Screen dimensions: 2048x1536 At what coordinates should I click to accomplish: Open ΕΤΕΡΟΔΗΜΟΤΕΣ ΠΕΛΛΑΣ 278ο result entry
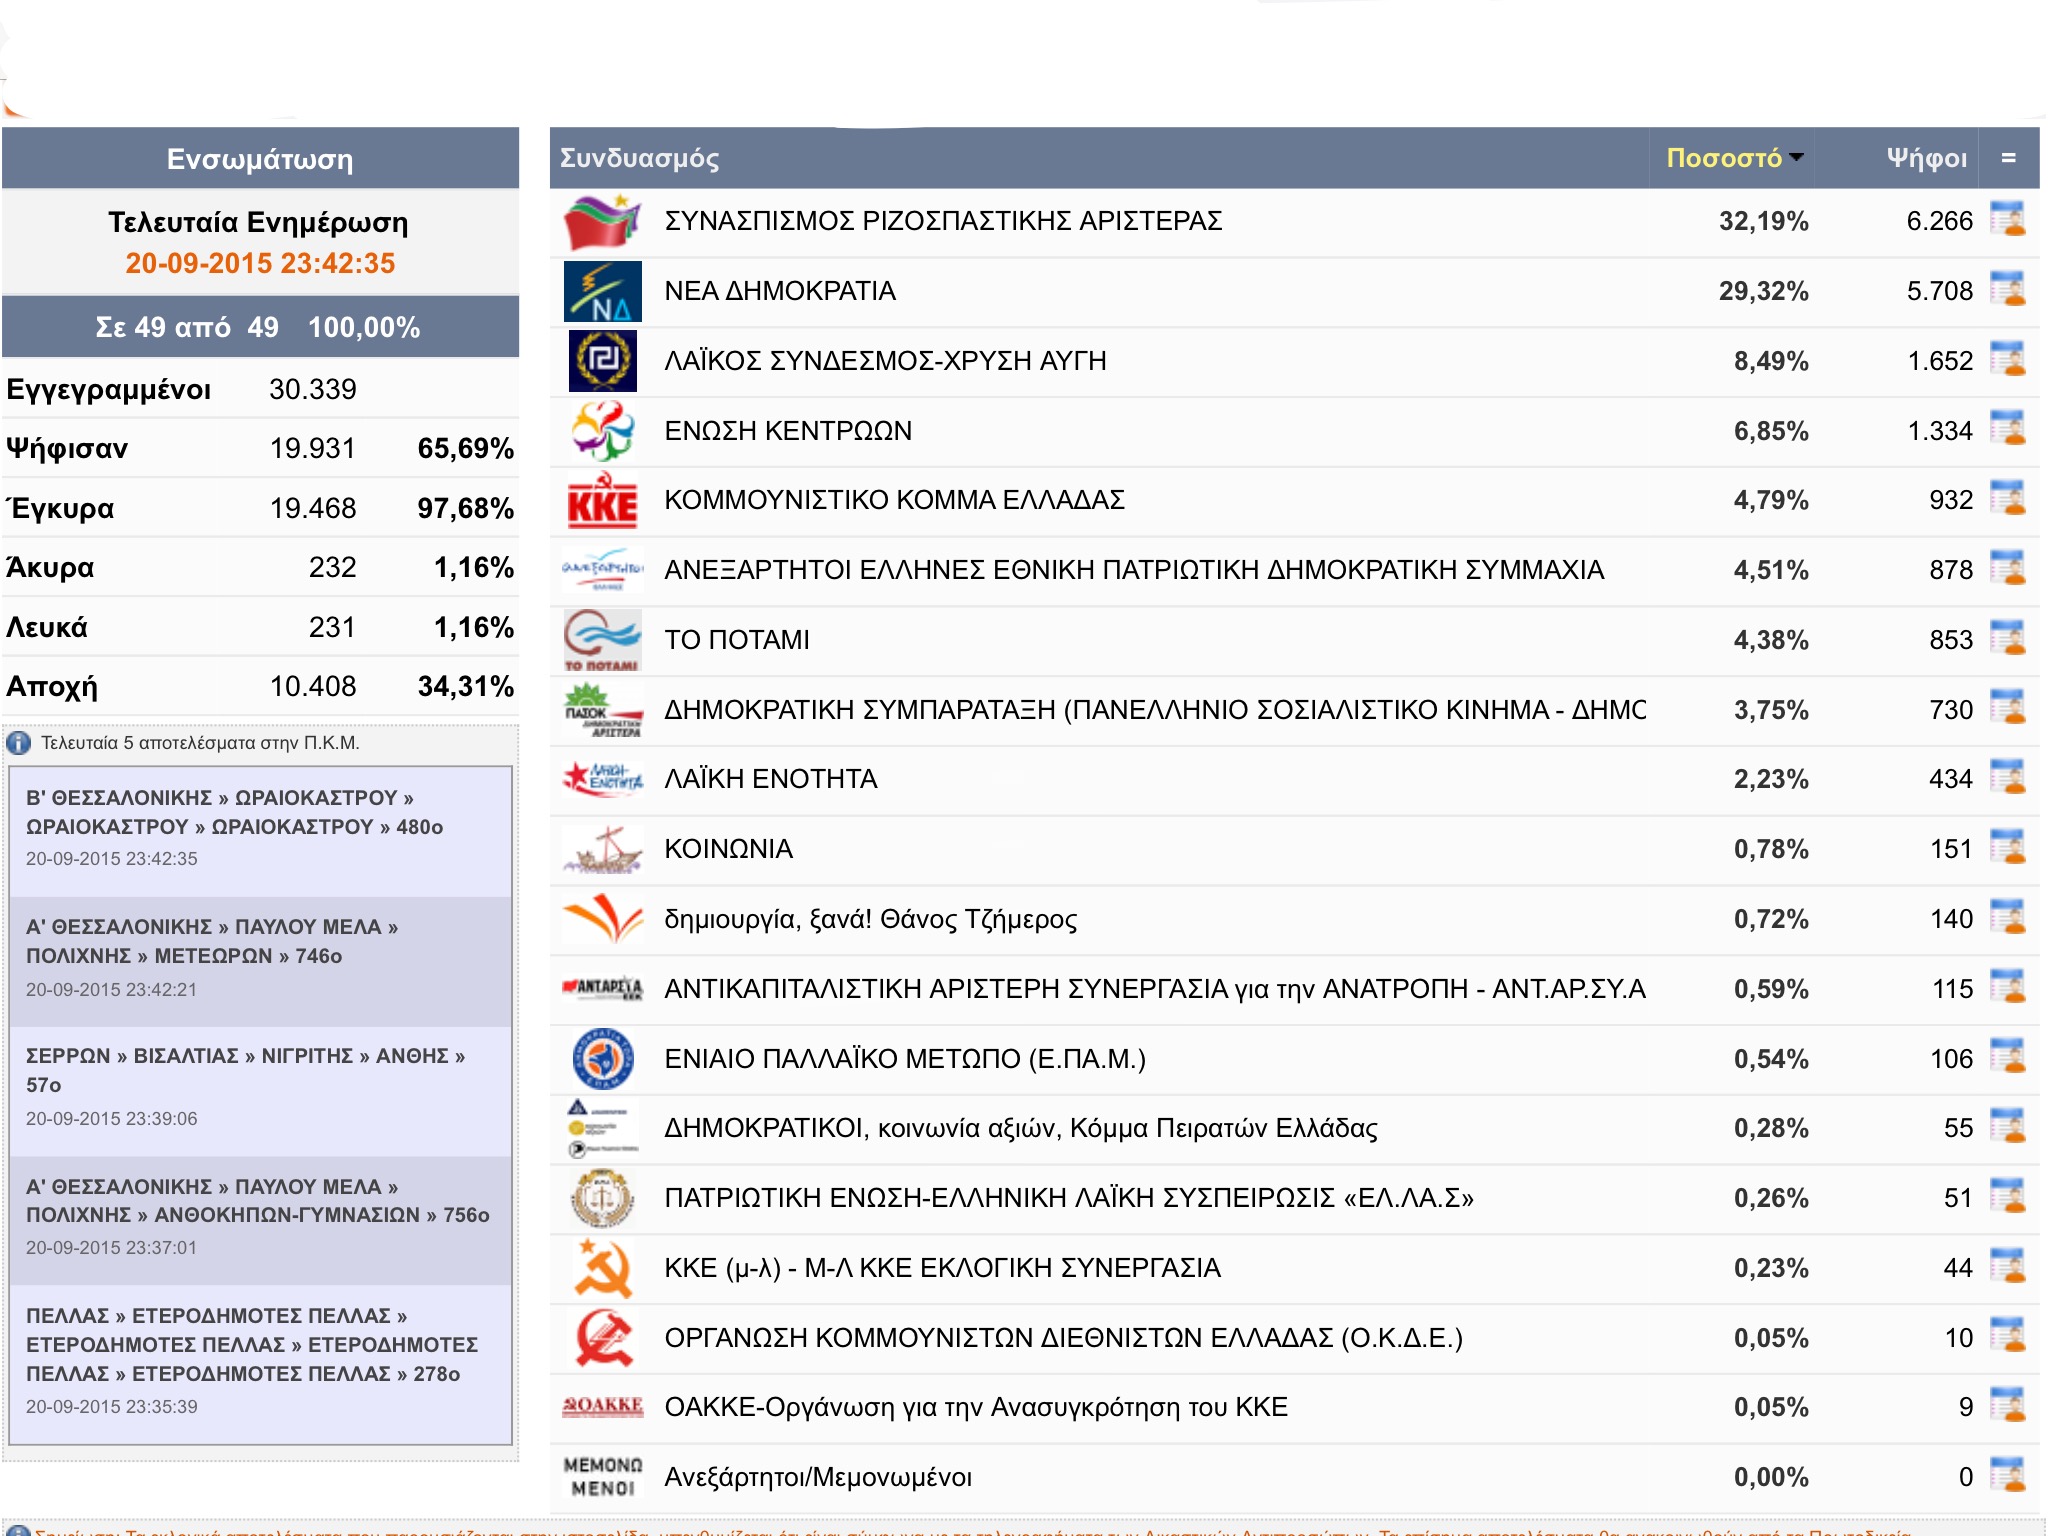(261, 1364)
